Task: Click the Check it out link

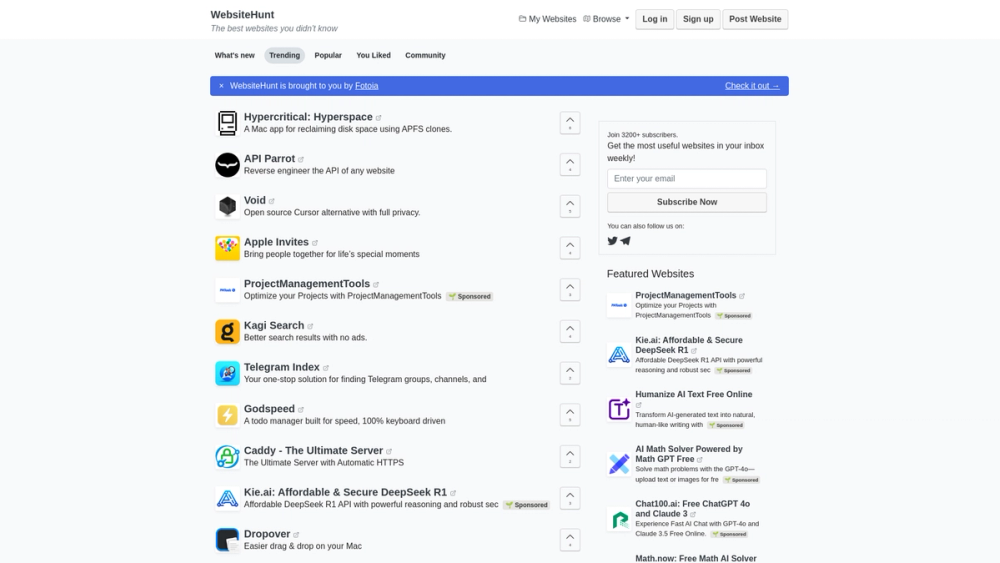Action: [752, 86]
